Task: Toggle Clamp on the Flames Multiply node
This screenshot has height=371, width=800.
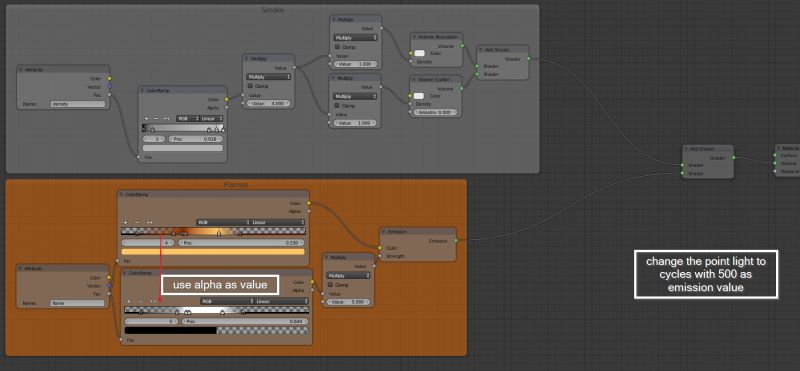Action: [x=330, y=284]
